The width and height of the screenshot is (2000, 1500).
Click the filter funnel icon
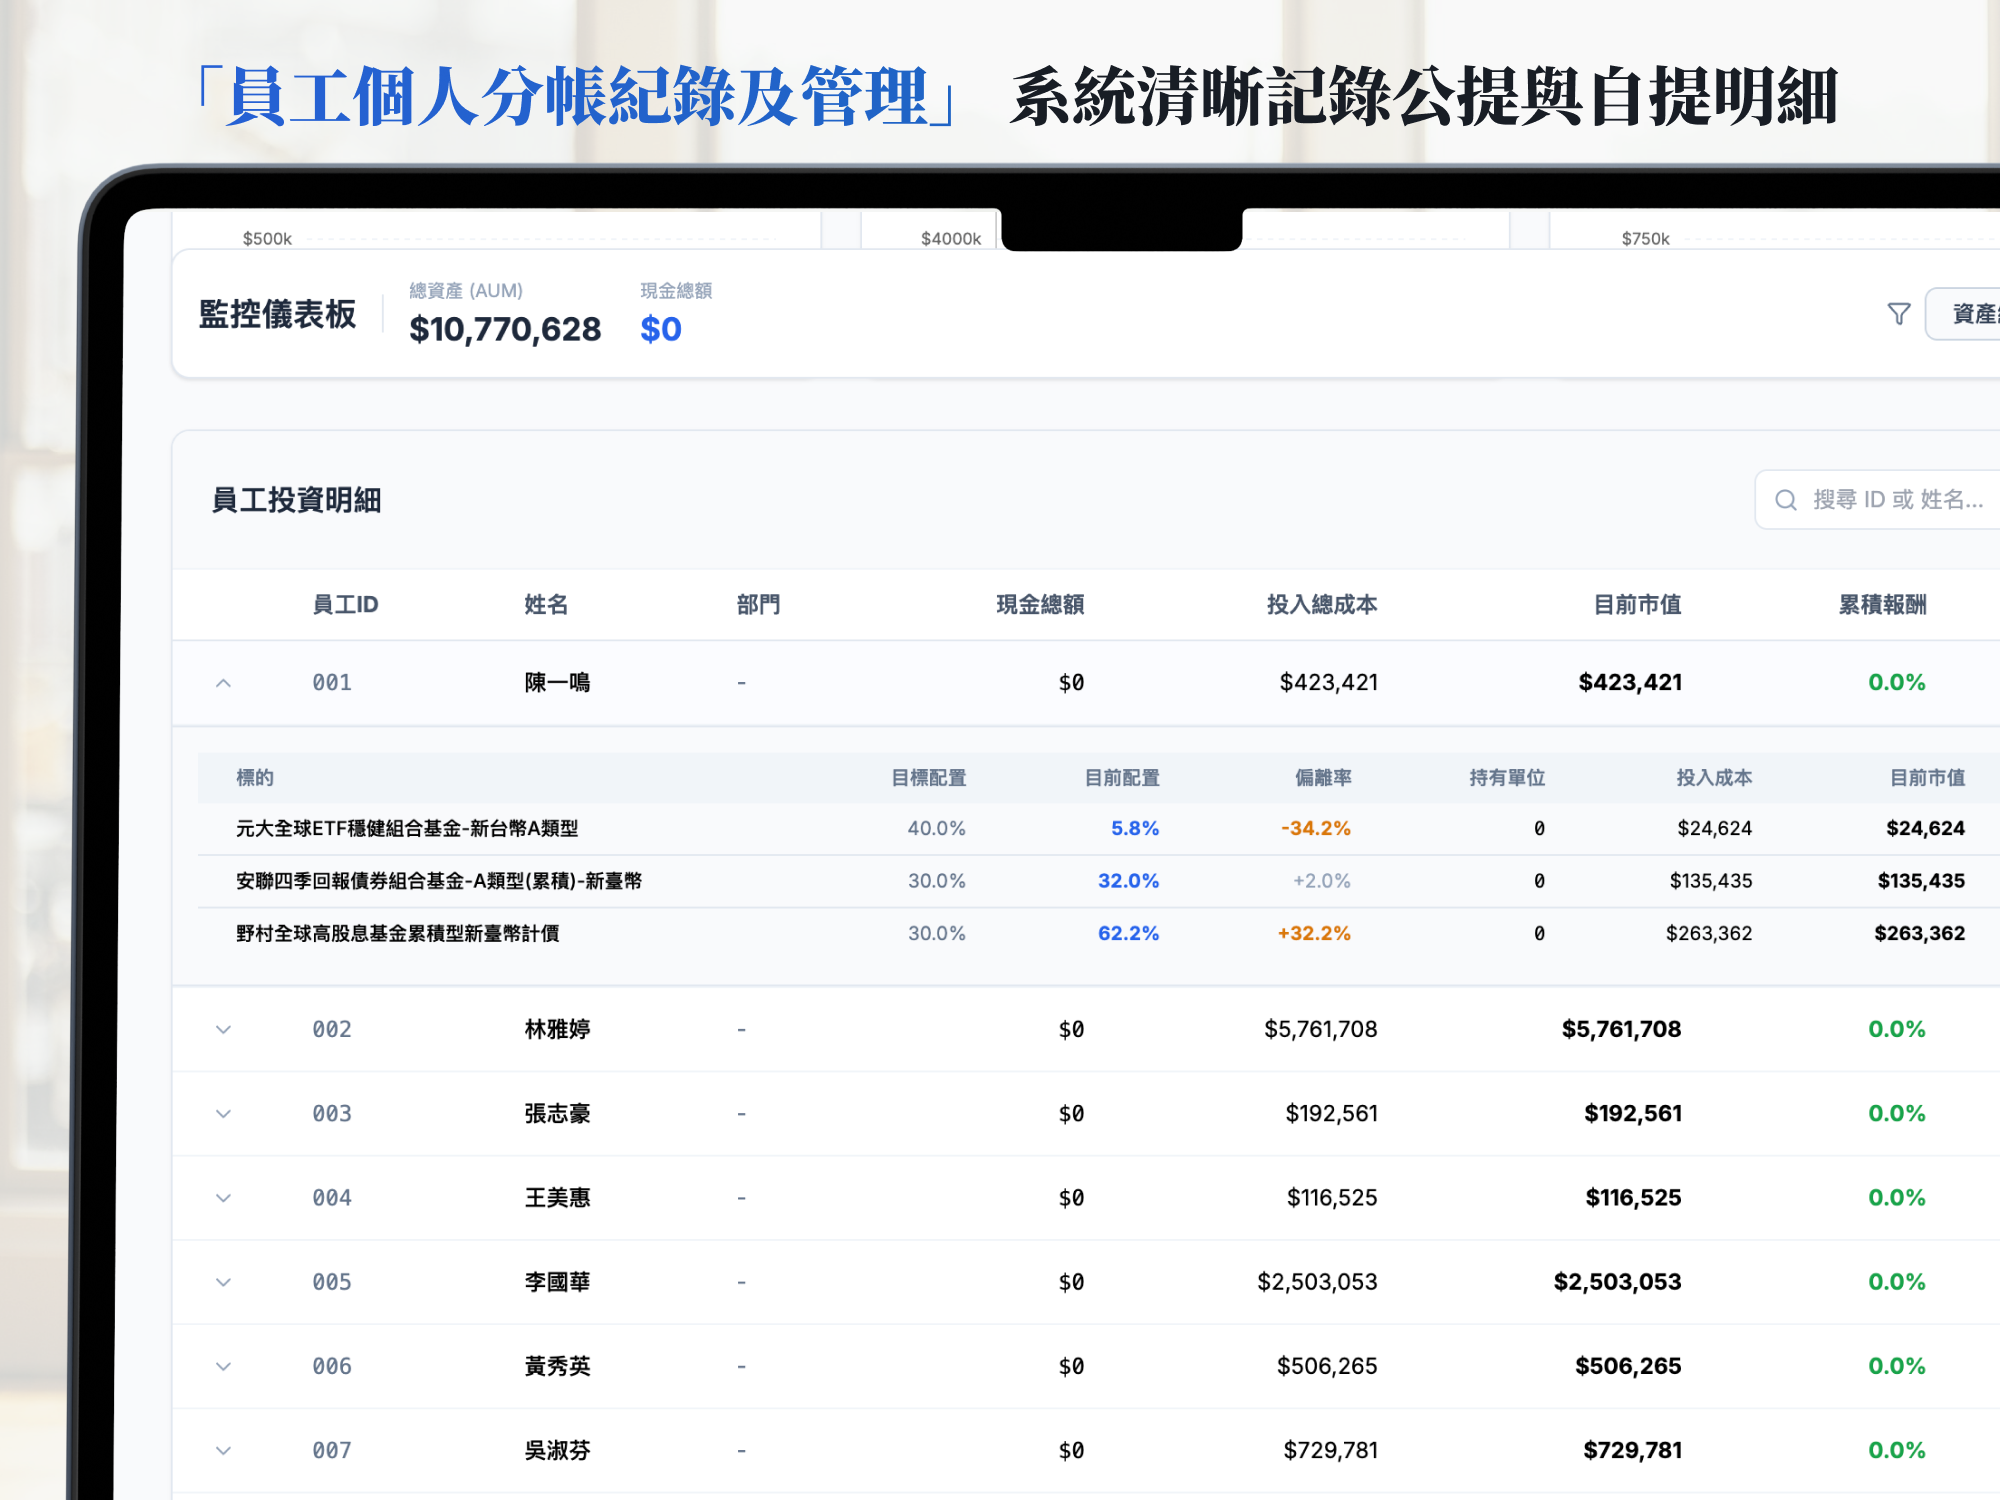click(x=1898, y=314)
